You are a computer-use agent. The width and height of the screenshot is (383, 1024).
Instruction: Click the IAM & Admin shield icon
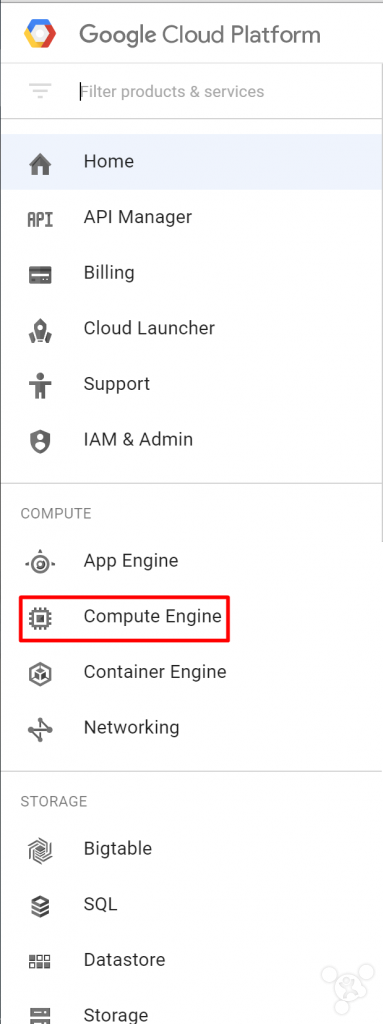click(x=40, y=441)
